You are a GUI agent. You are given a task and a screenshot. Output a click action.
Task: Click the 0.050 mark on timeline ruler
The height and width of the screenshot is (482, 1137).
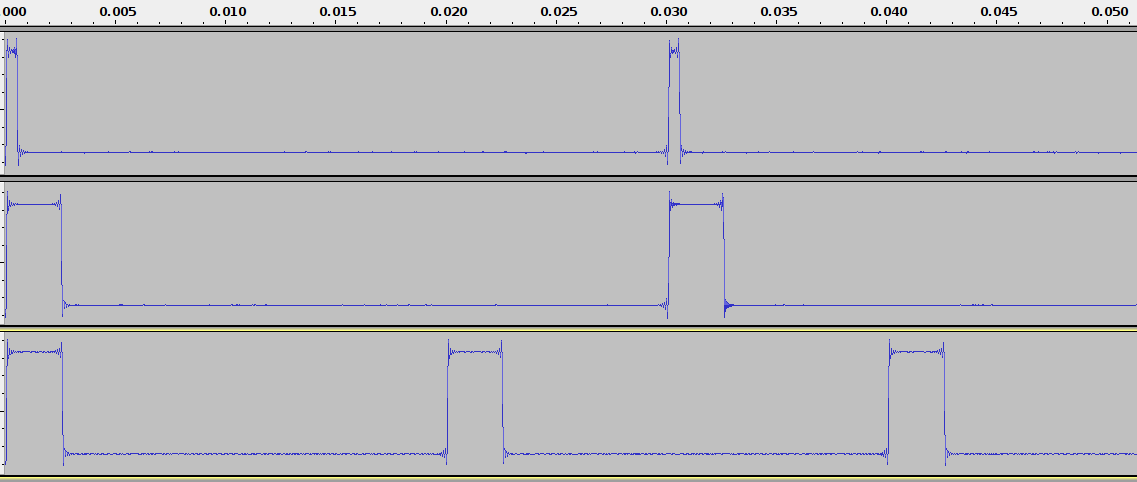tap(1109, 12)
